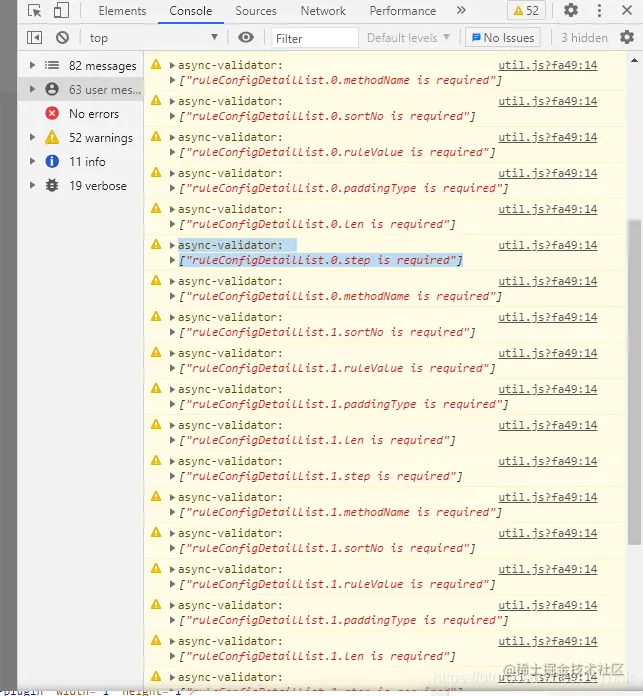Select text "ruleConfigDetailList.1.step is required"
The image size is (643, 696).
coord(320,476)
